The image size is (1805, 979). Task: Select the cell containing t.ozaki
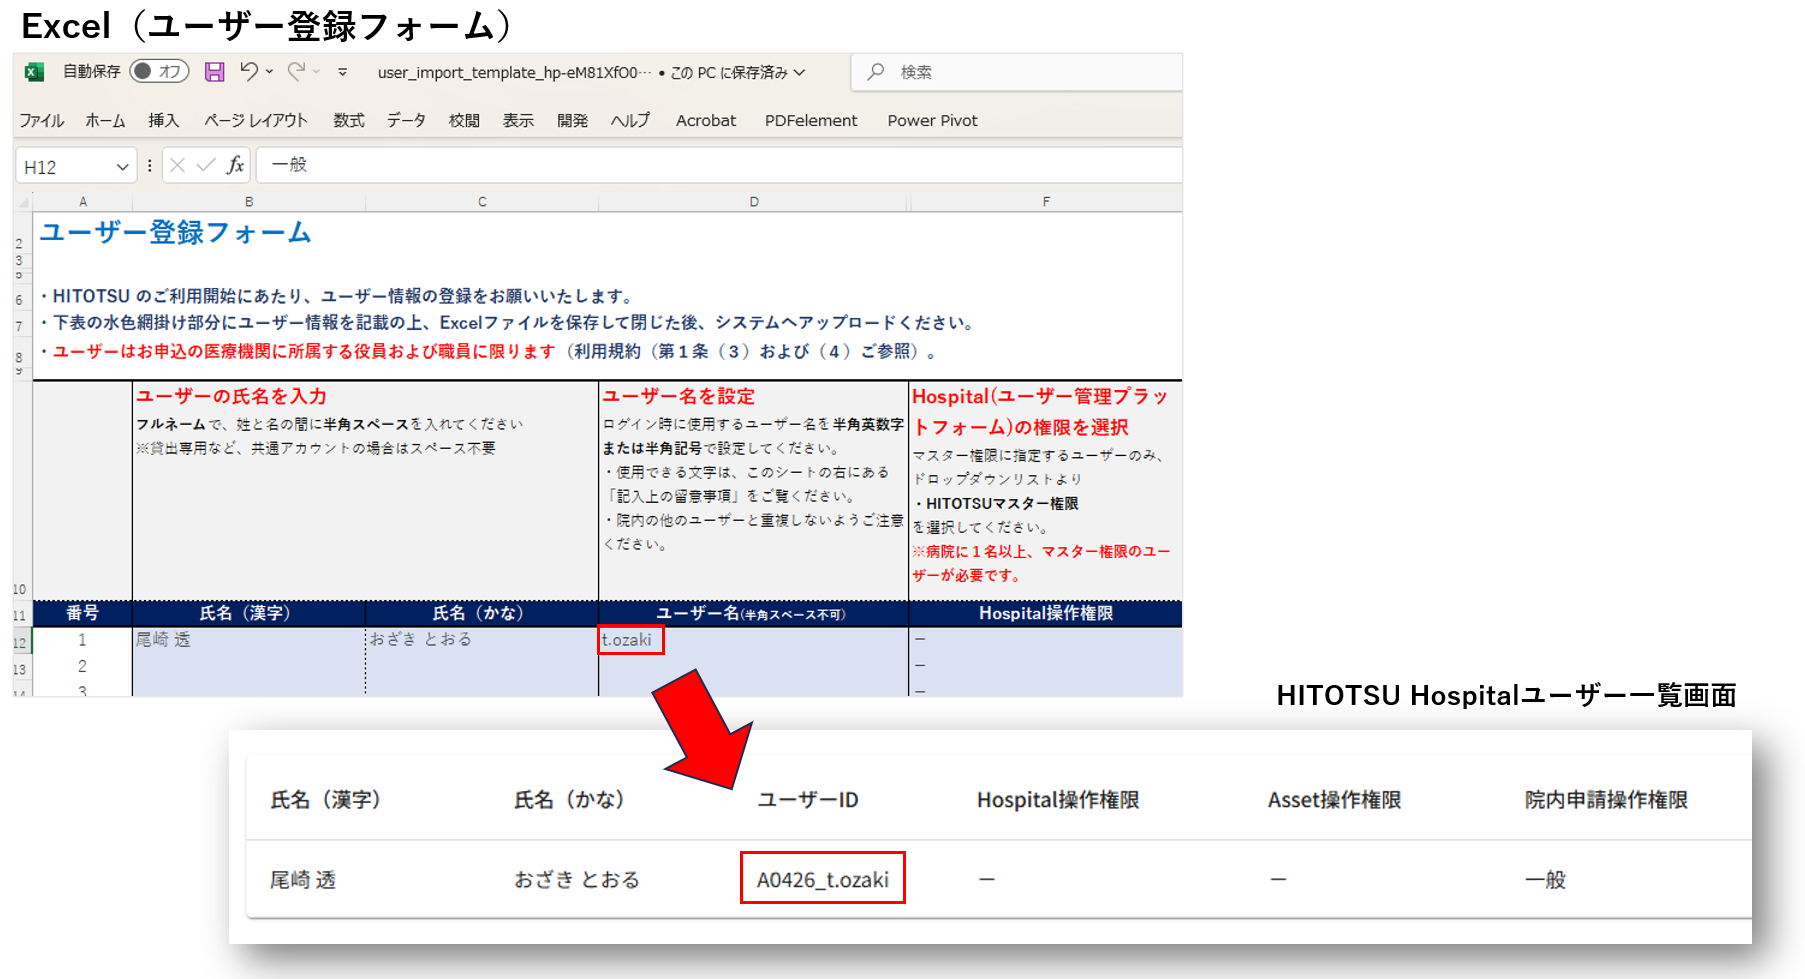pyautogui.click(x=631, y=640)
